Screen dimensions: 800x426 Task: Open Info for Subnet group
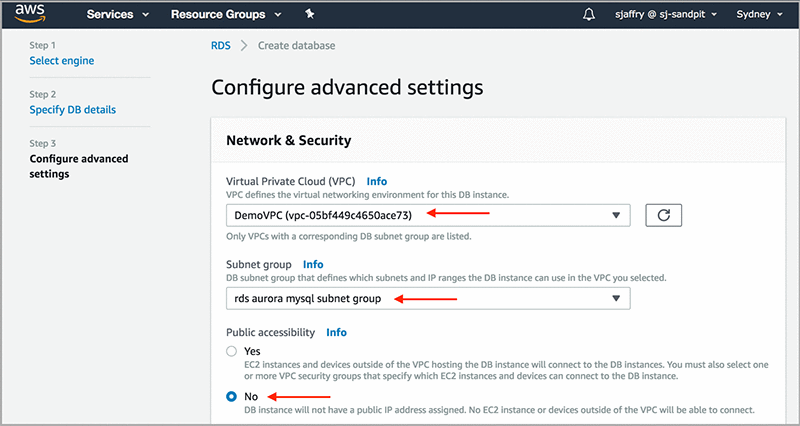click(313, 264)
